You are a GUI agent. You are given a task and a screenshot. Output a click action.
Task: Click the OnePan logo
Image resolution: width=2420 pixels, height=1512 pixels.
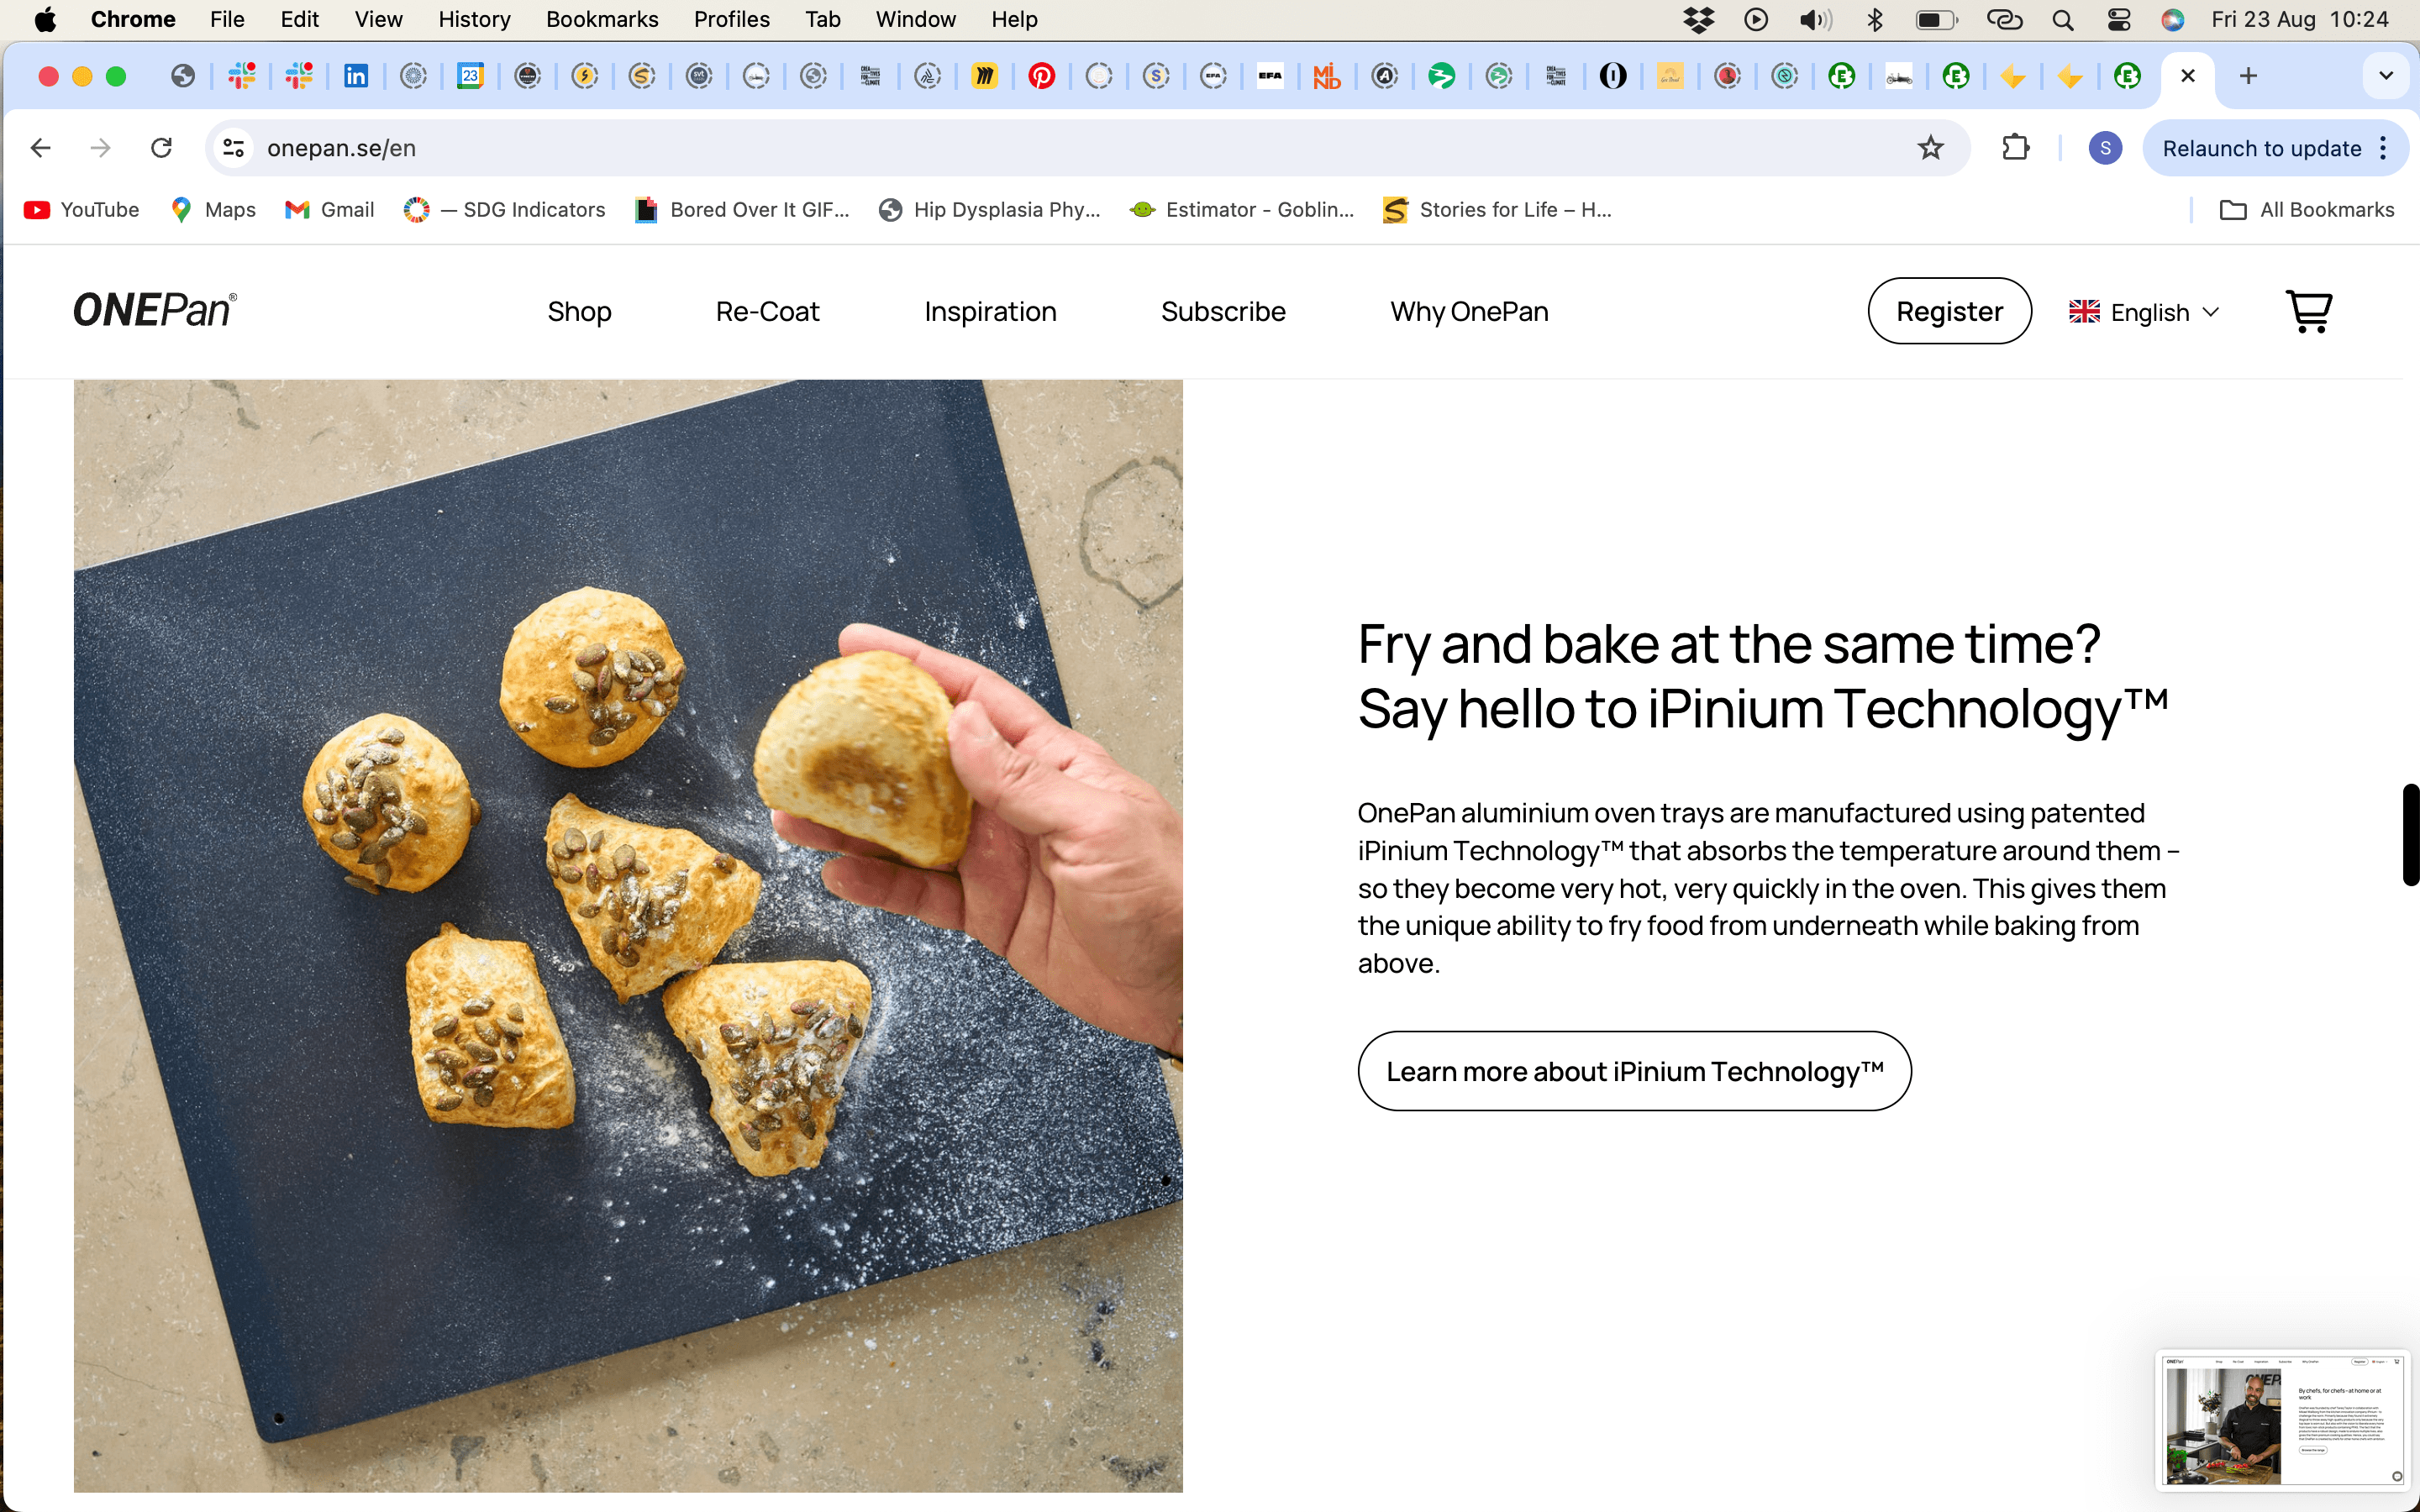(155, 311)
